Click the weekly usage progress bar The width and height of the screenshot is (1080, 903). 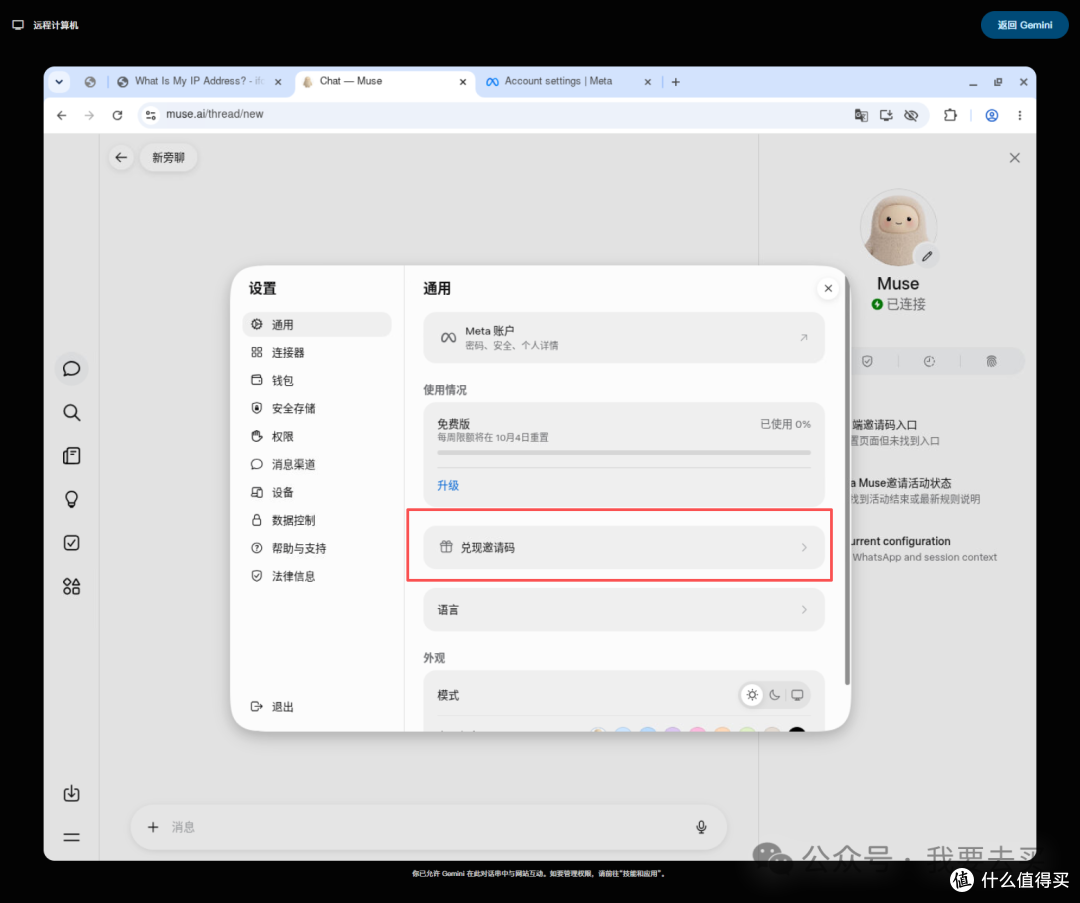tap(623, 453)
